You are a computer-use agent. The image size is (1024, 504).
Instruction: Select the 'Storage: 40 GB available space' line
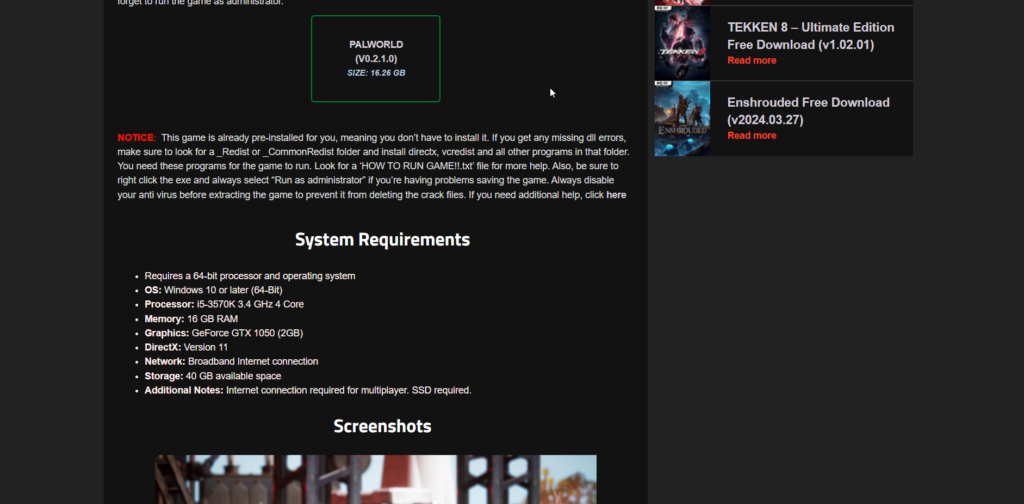point(213,376)
